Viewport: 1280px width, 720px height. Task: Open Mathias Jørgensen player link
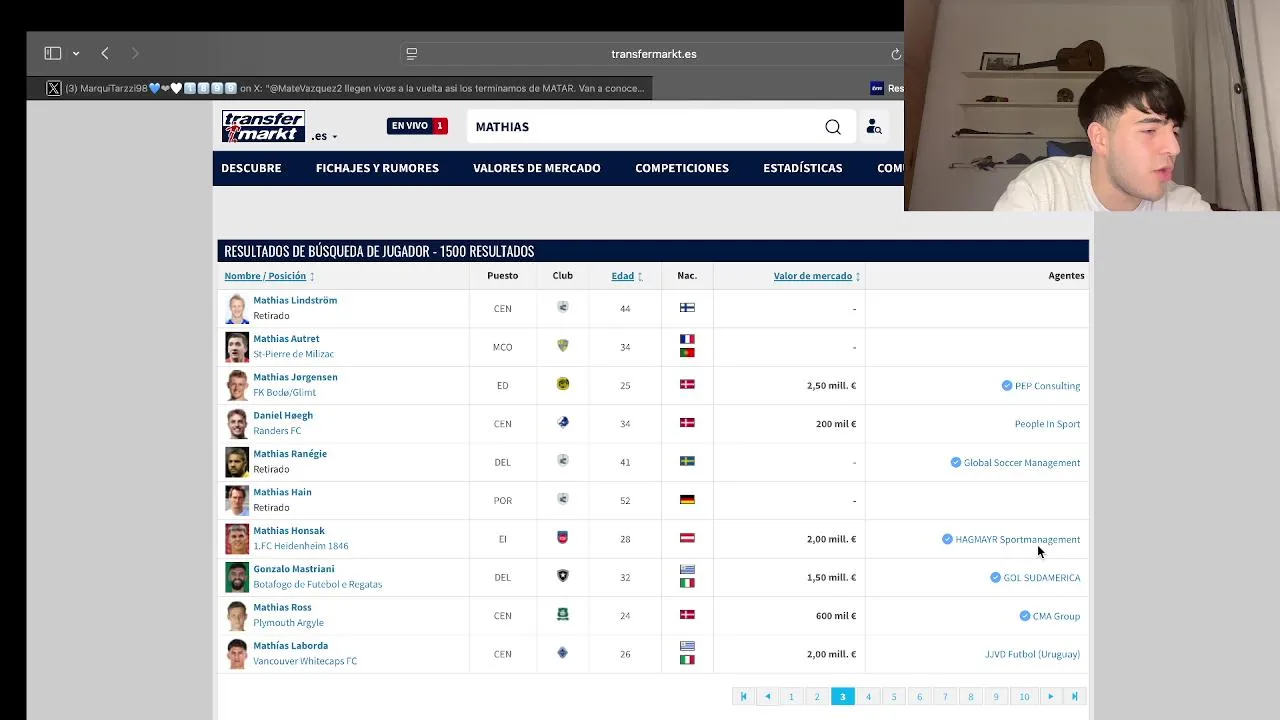(295, 377)
